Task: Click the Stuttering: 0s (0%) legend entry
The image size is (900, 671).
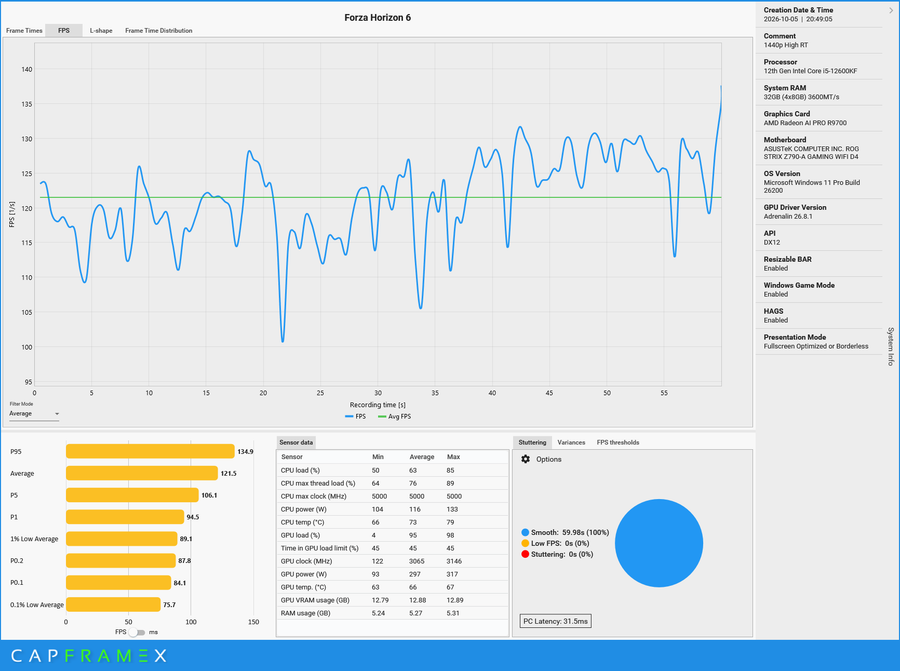Action: (x=557, y=554)
